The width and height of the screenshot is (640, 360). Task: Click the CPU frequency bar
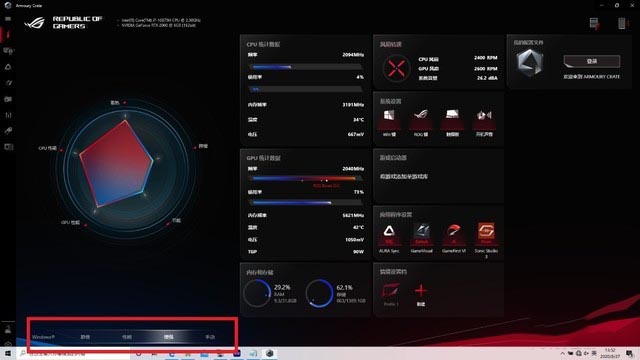click(x=305, y=67)
